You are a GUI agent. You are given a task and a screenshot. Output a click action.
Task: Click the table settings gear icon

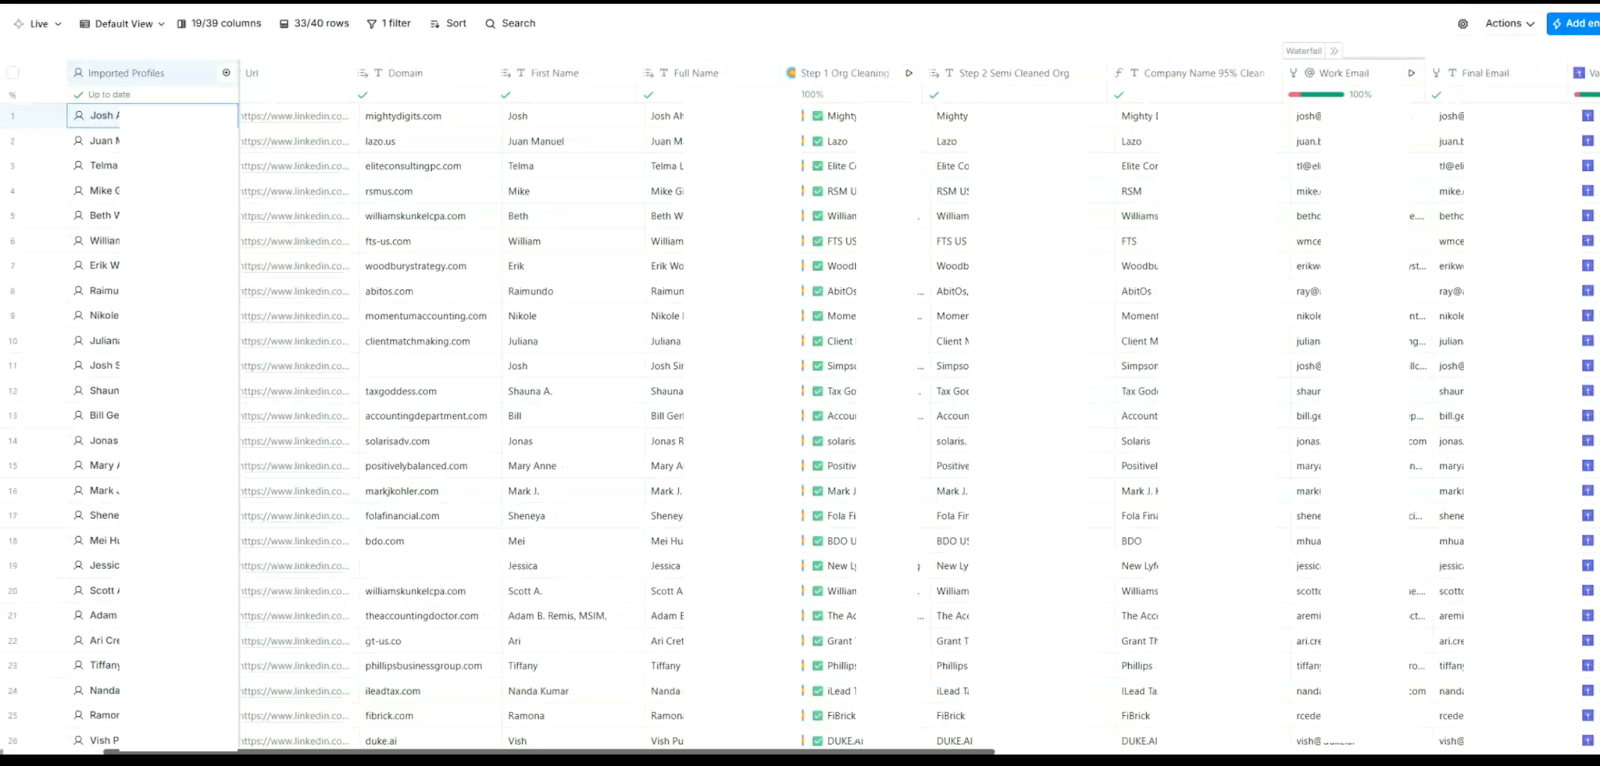(x=1463, y=24)
